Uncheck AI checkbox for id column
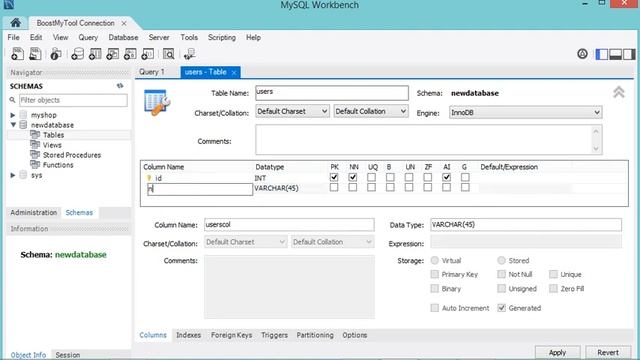The image size is (640, 360). pos(447,177)
